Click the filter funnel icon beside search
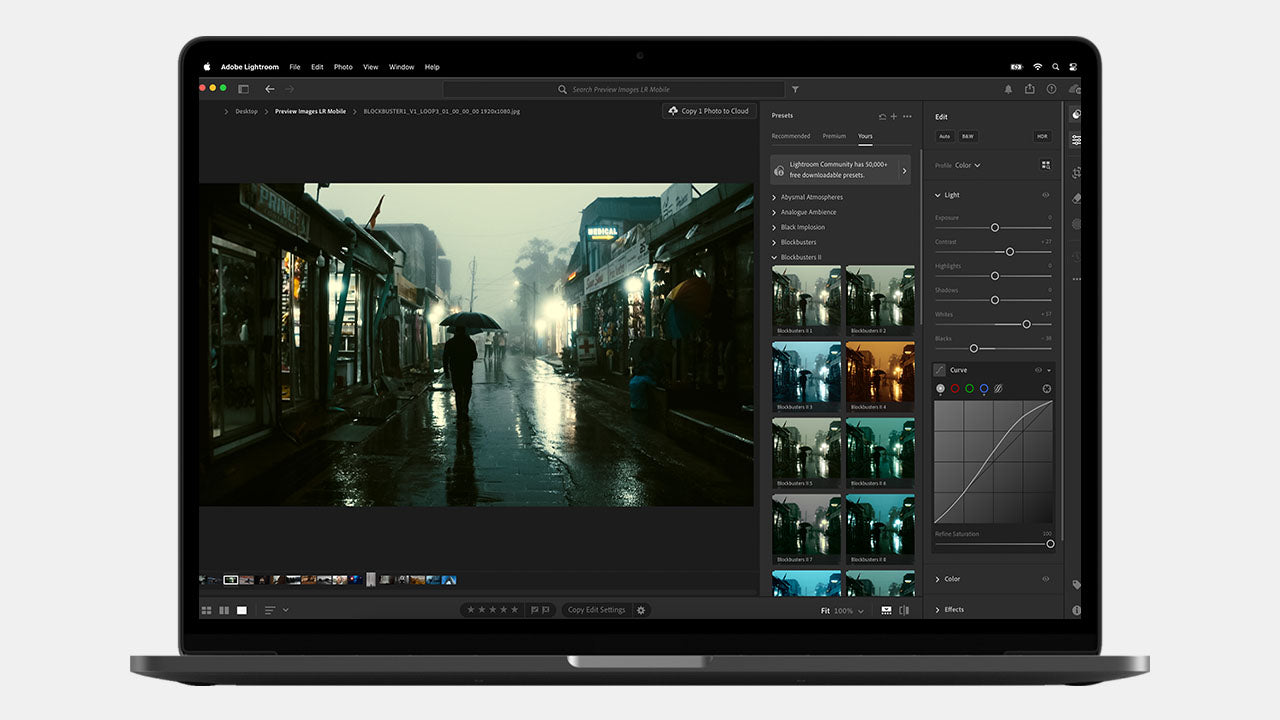Image resolution: width=1280 pixels, height=720 pixels. point(795,89)
